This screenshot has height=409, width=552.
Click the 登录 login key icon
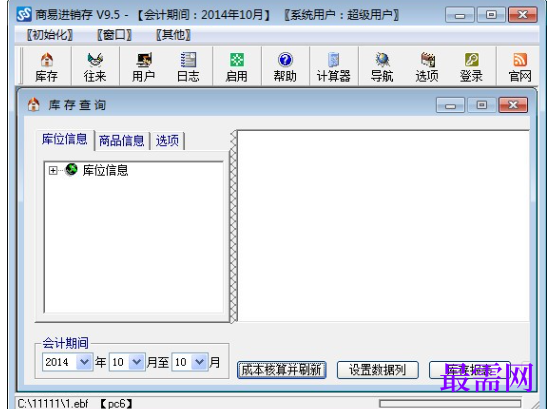pos(471,67)
